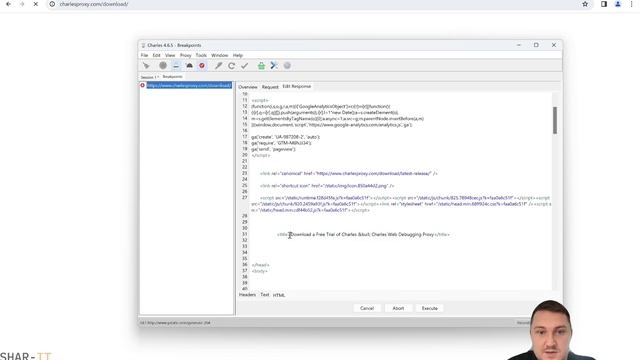Click the broom Clear Session icon
Screen dimensions: 640x360
click(x=146, y=66)
